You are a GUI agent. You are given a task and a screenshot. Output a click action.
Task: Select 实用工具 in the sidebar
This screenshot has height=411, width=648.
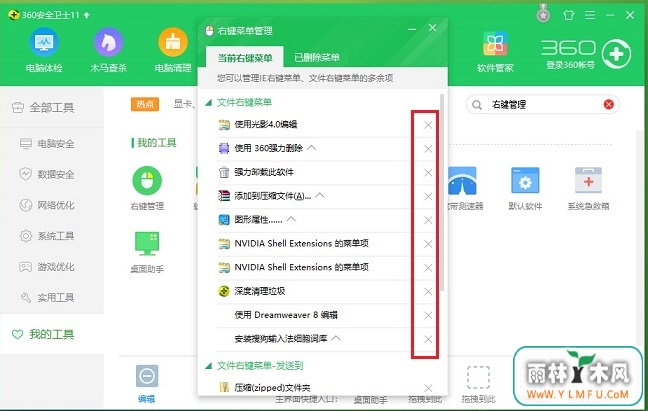tap(52, 297)
